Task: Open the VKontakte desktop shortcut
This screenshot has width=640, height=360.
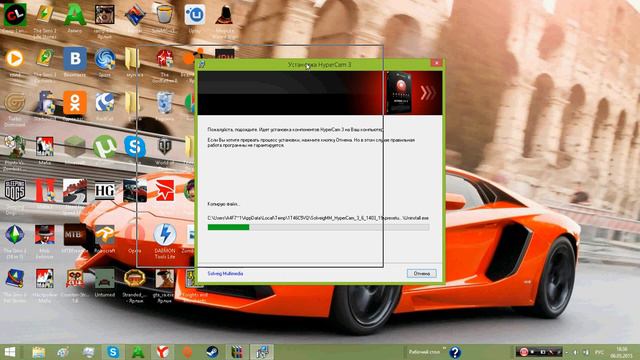Action: coord(75,59)
